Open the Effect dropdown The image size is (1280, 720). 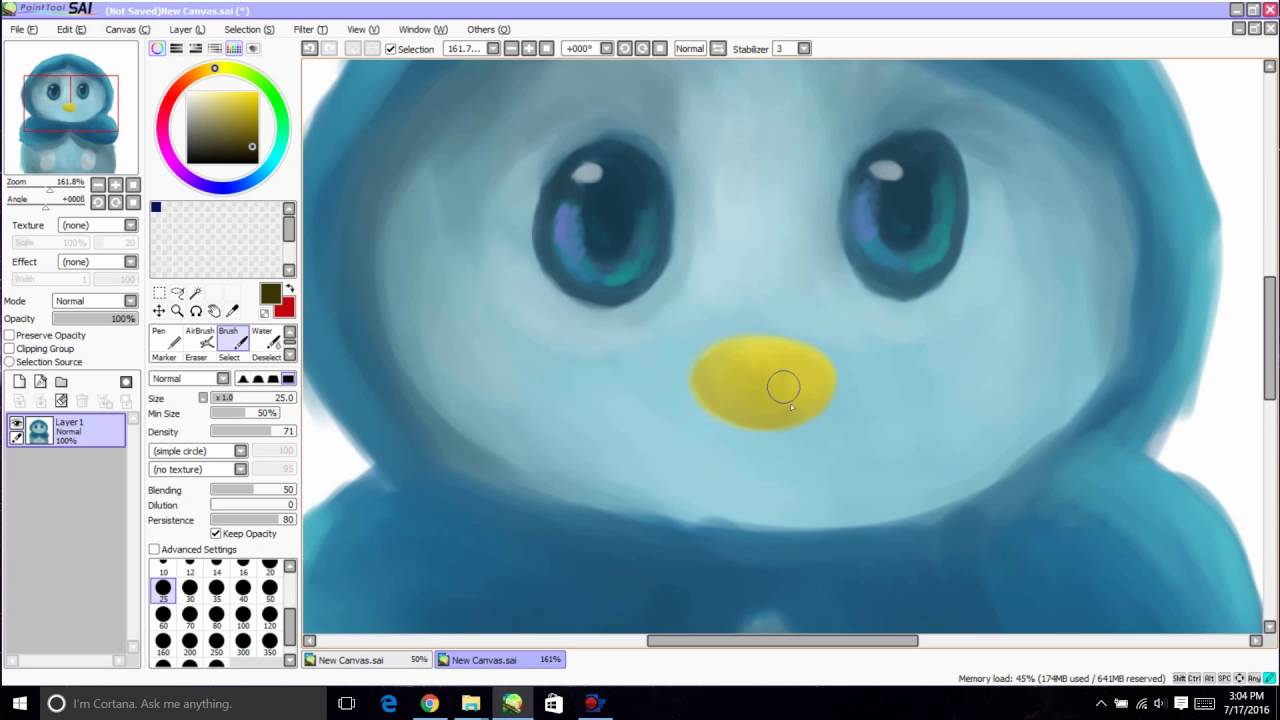pyautogui.click(x=97, y=262)
